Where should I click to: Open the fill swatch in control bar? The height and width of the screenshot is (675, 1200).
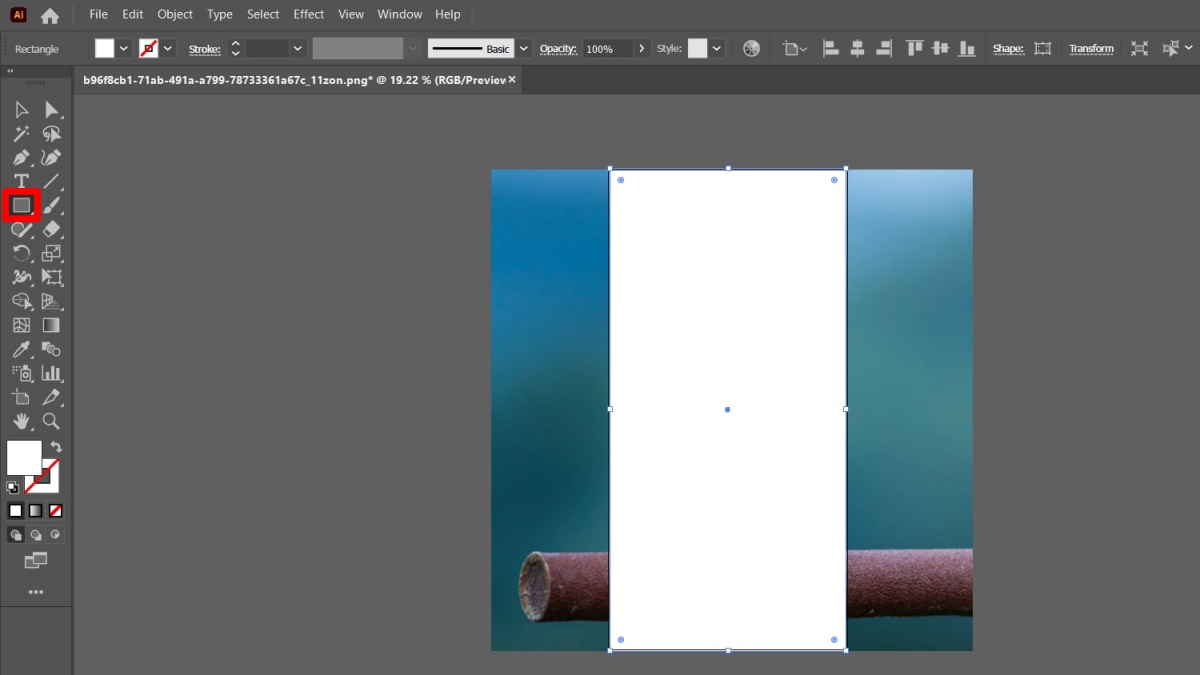[105, 48]
